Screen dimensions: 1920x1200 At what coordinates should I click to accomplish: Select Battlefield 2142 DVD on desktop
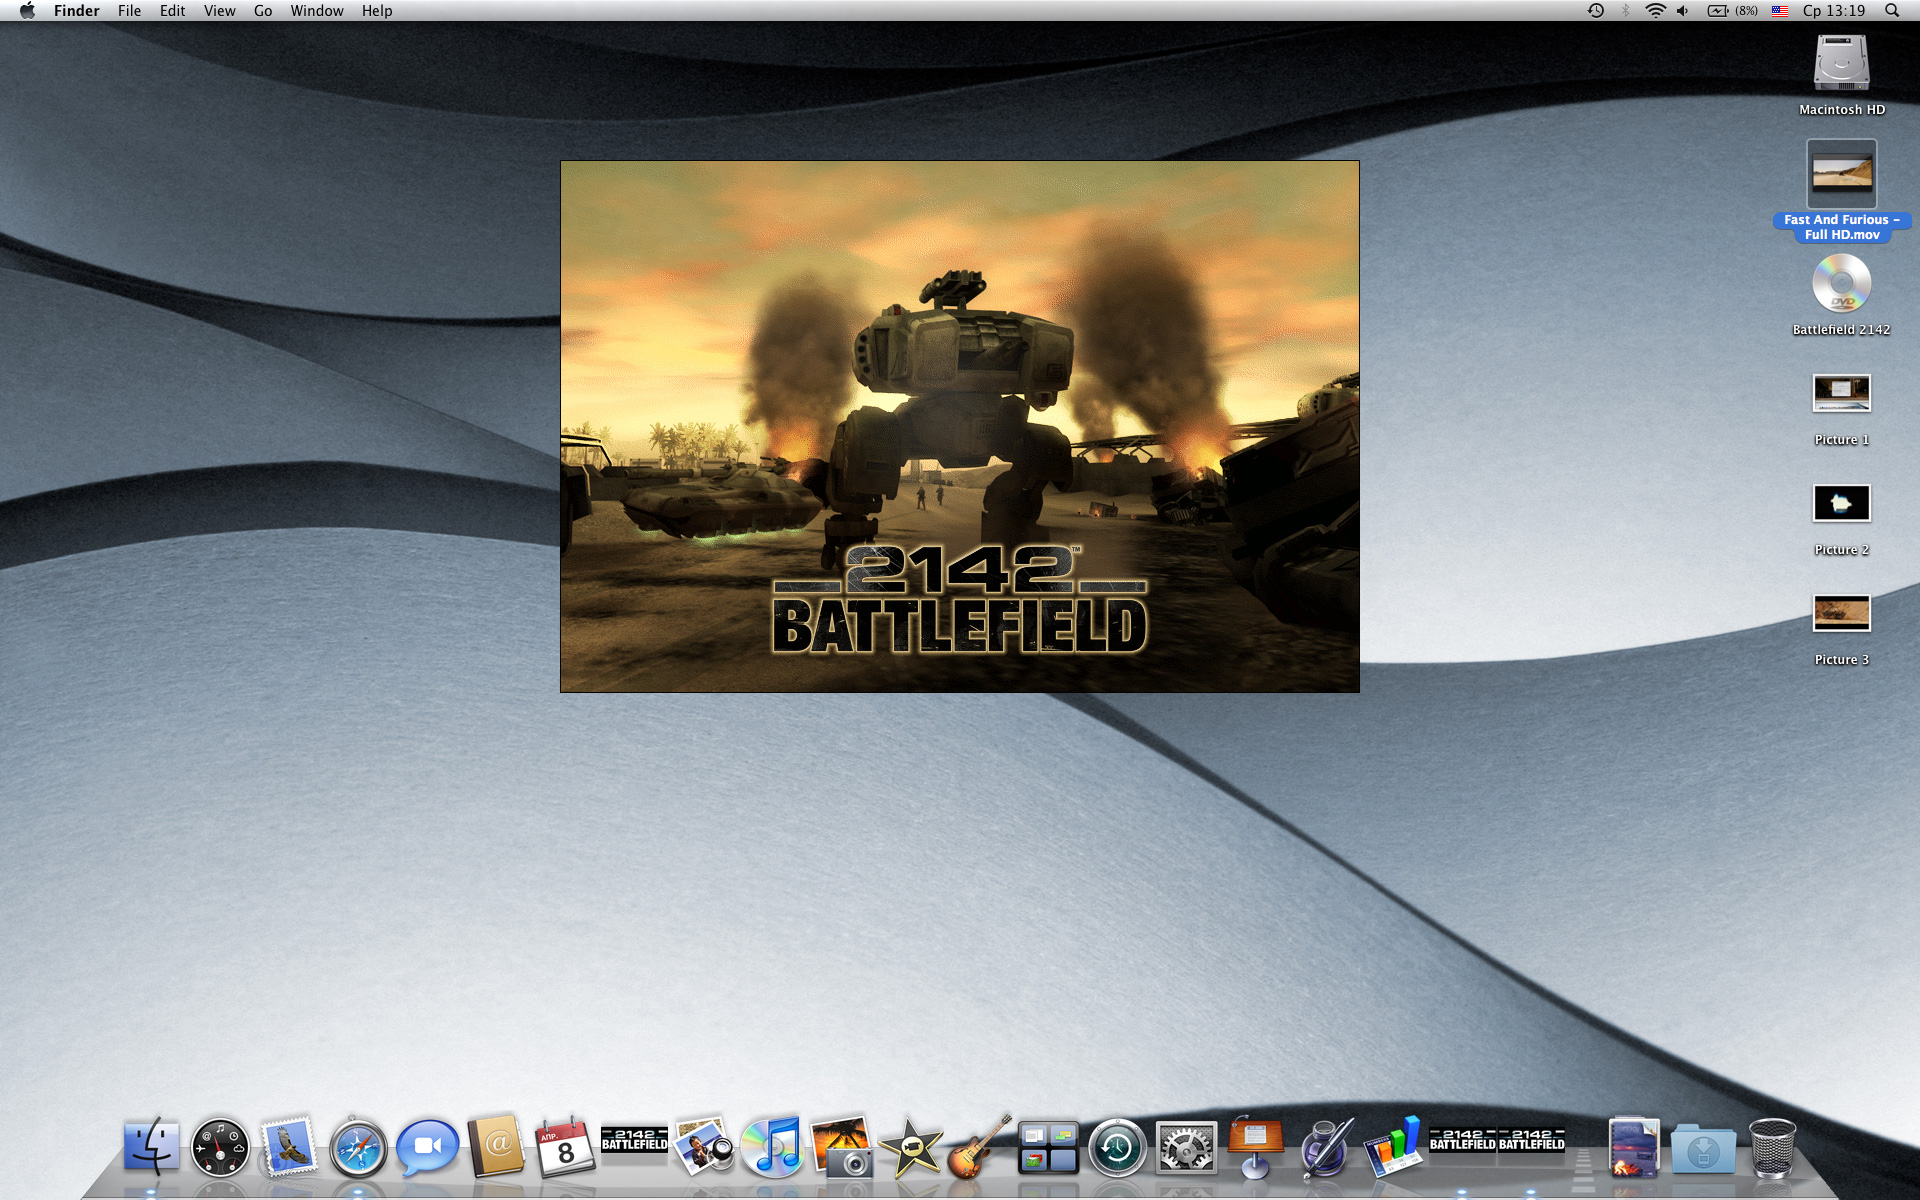(1841, 295)
